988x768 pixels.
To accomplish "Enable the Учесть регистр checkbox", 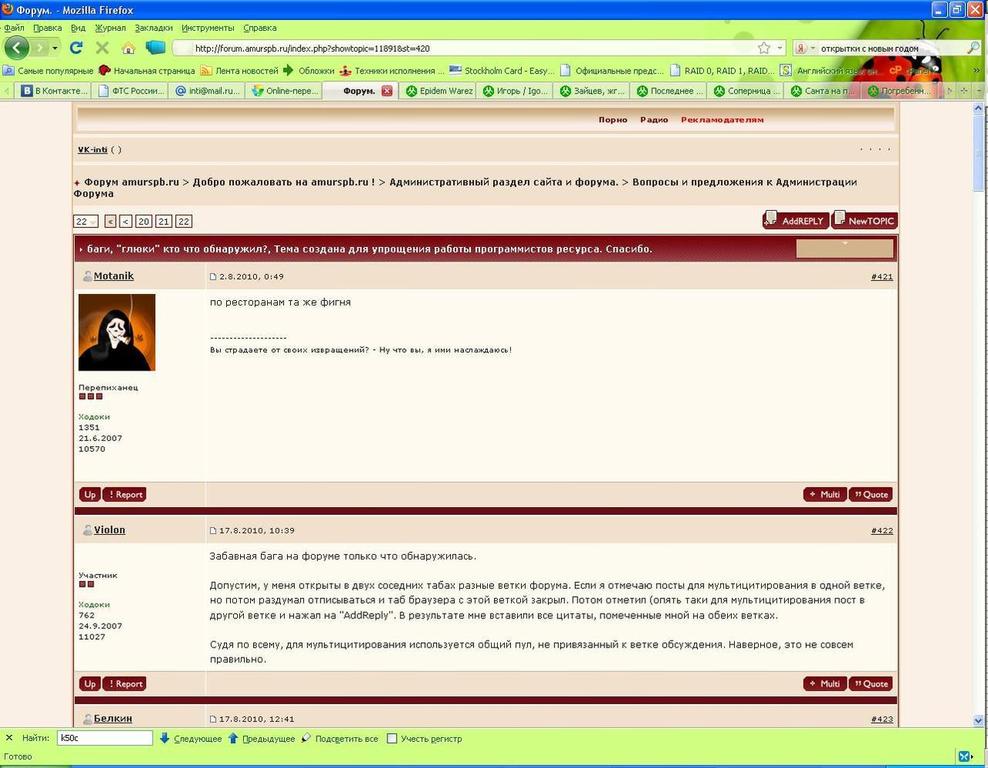I will [392, 739].
